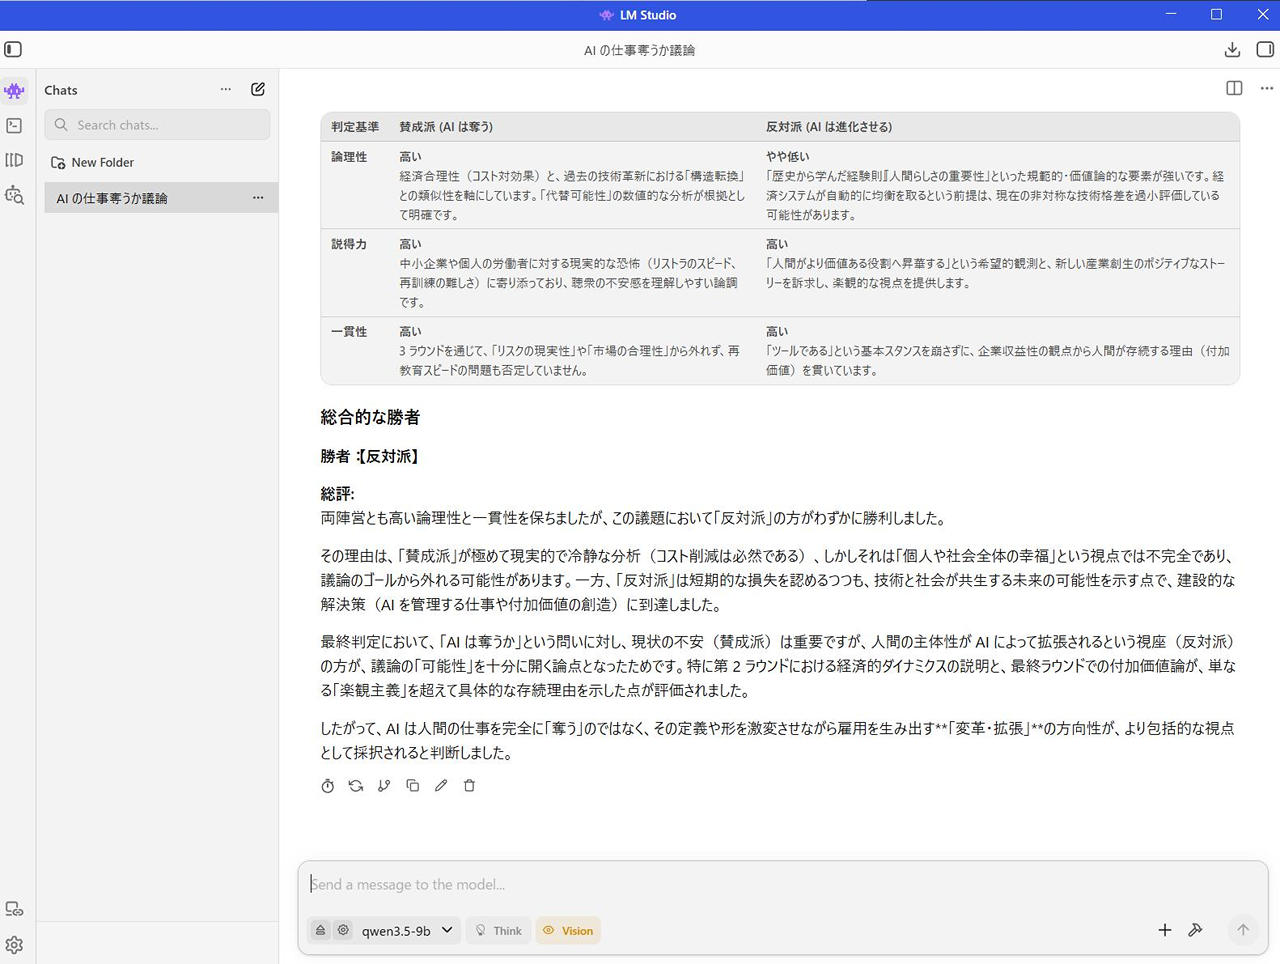This screenshot has height=964, width=1280.
Task: Toggle the Vision capability button
Action: click(x=568, y=931)
